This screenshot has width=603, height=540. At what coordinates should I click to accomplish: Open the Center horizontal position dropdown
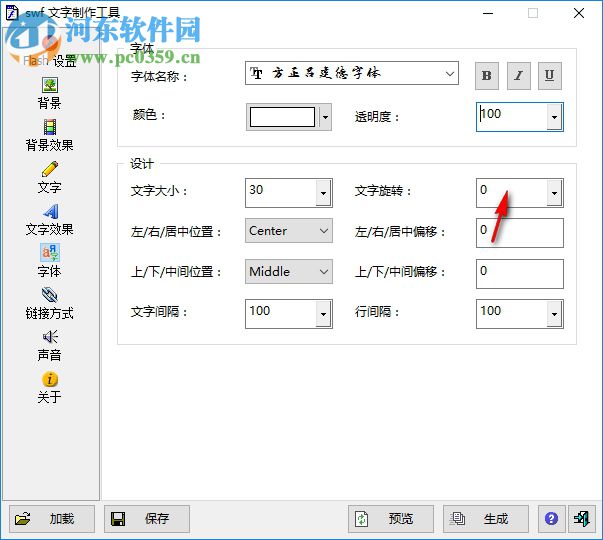tap(289, 231)
